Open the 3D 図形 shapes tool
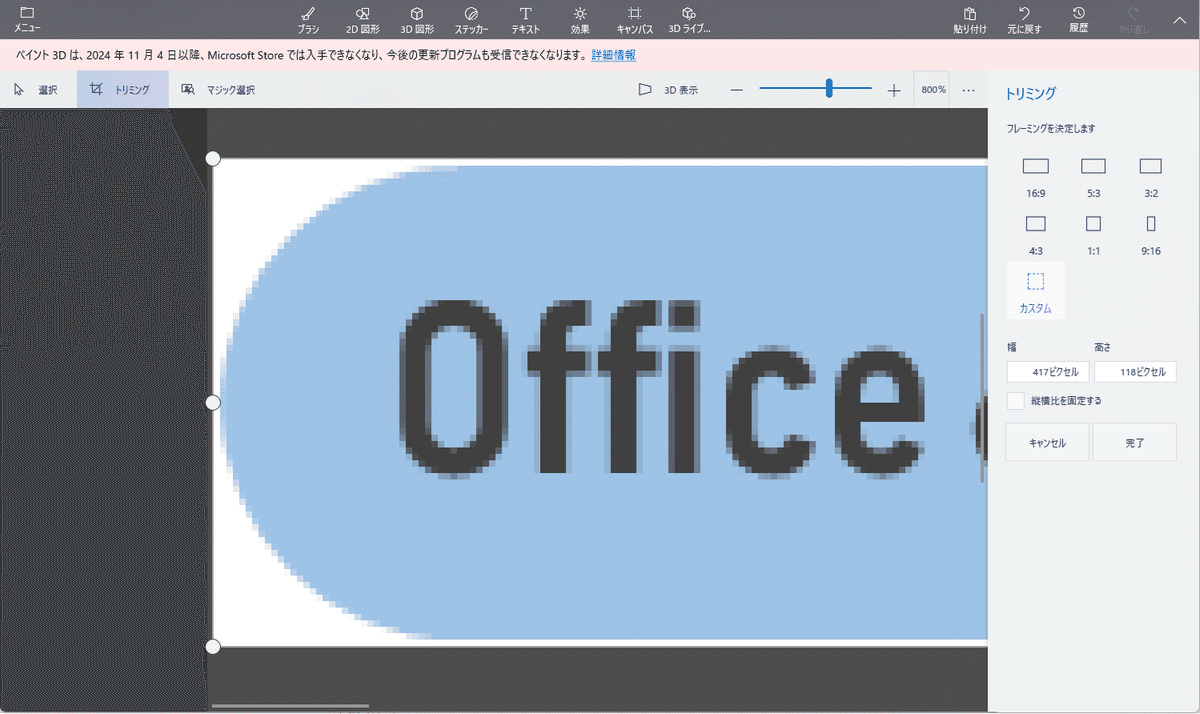The width and height of the screenshot is (1200, 714). point(417,19)
